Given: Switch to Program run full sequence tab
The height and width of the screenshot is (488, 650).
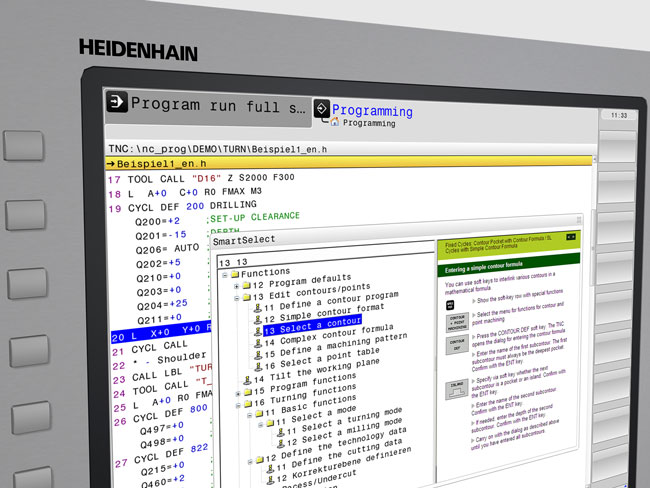Looking at the screenshot, I should [x=208, y=105].
